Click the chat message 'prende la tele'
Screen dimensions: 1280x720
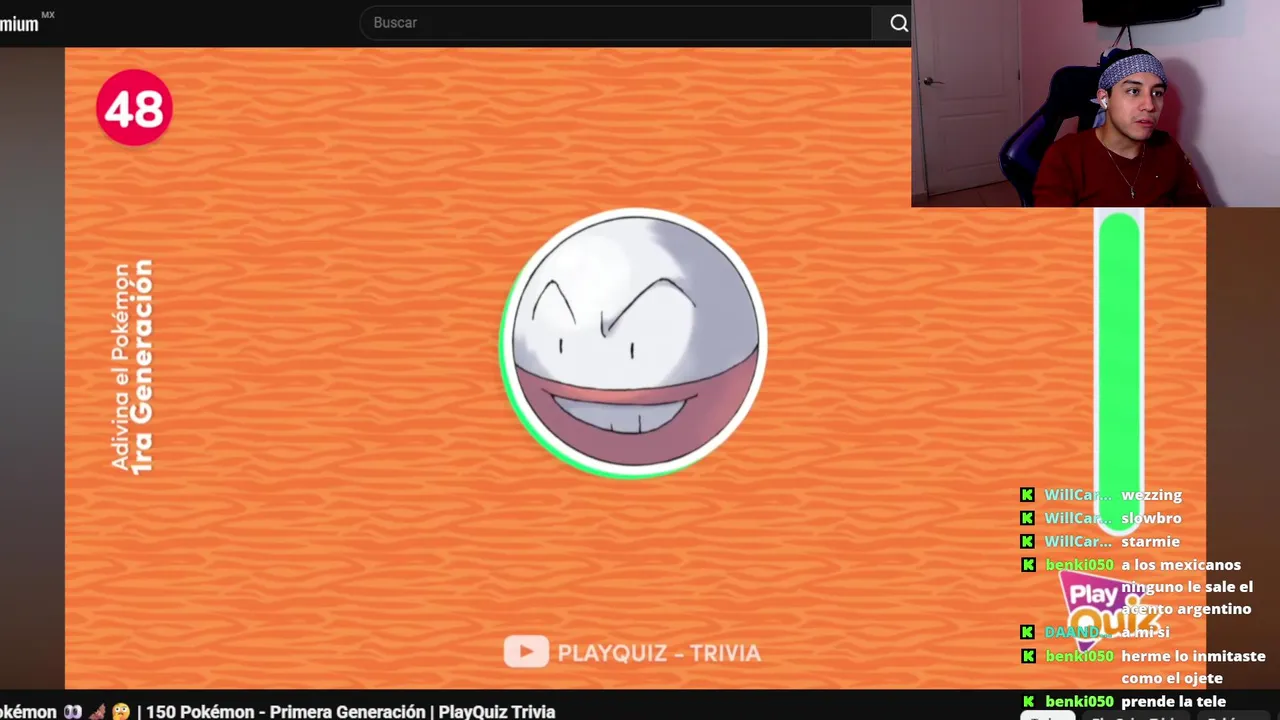click(x=1173, y=702)
